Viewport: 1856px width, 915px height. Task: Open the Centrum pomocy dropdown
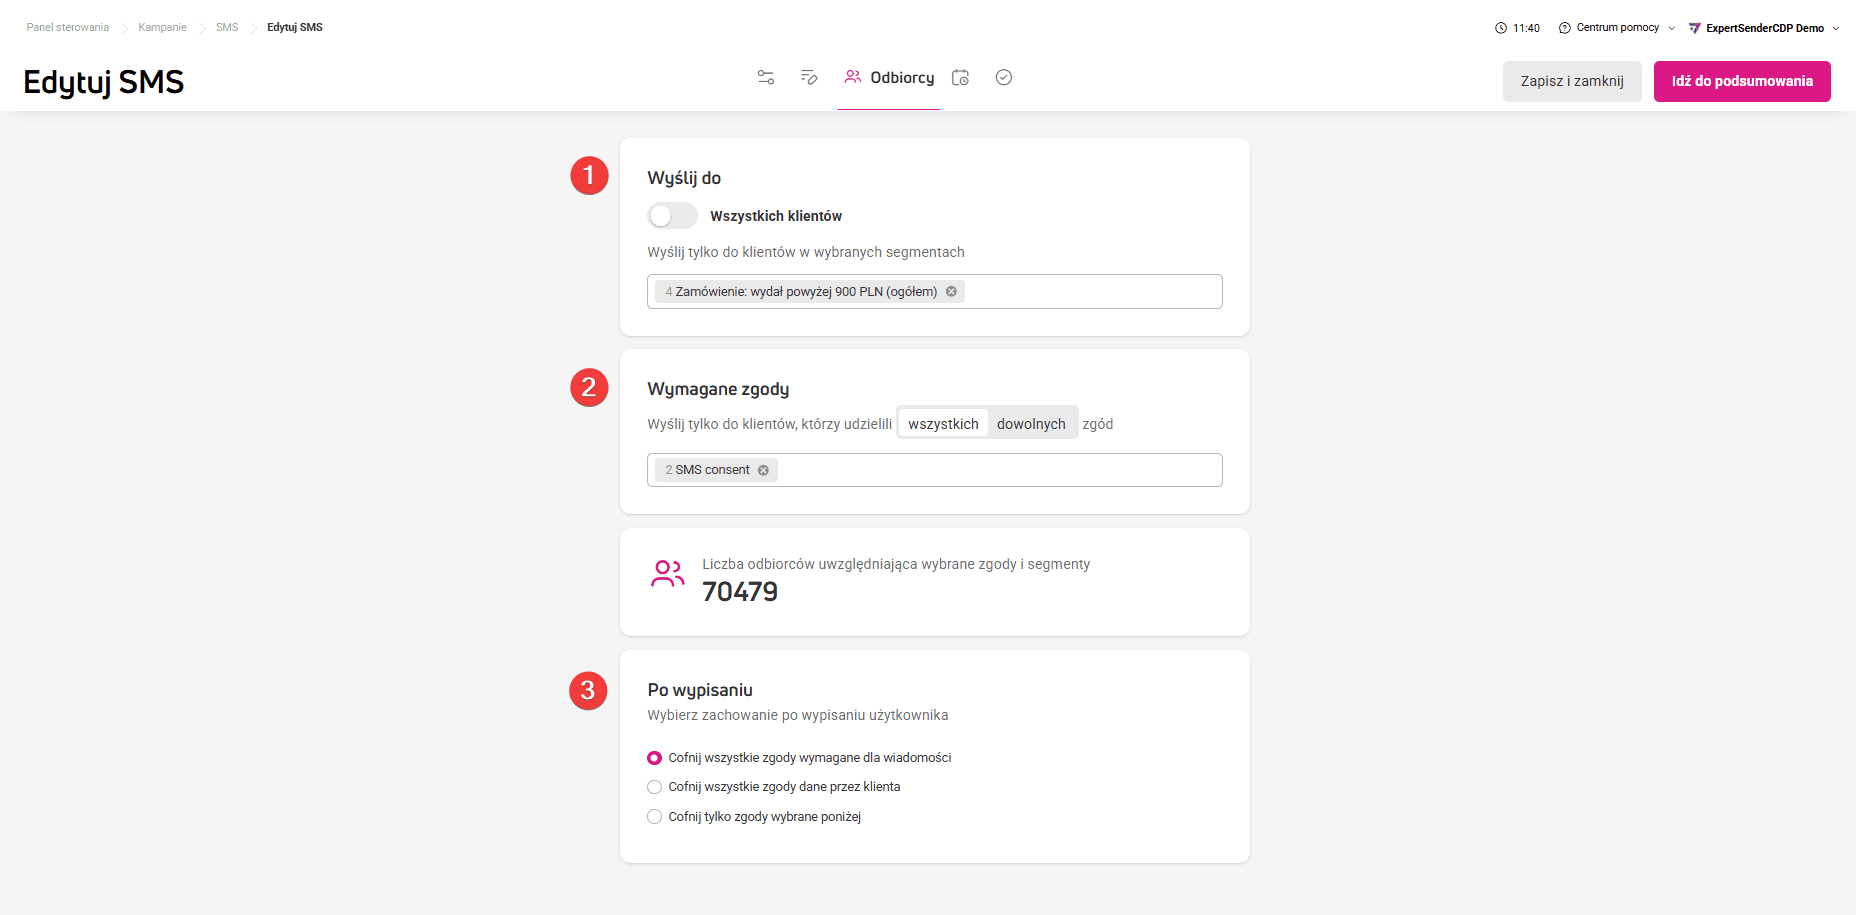1616,28
